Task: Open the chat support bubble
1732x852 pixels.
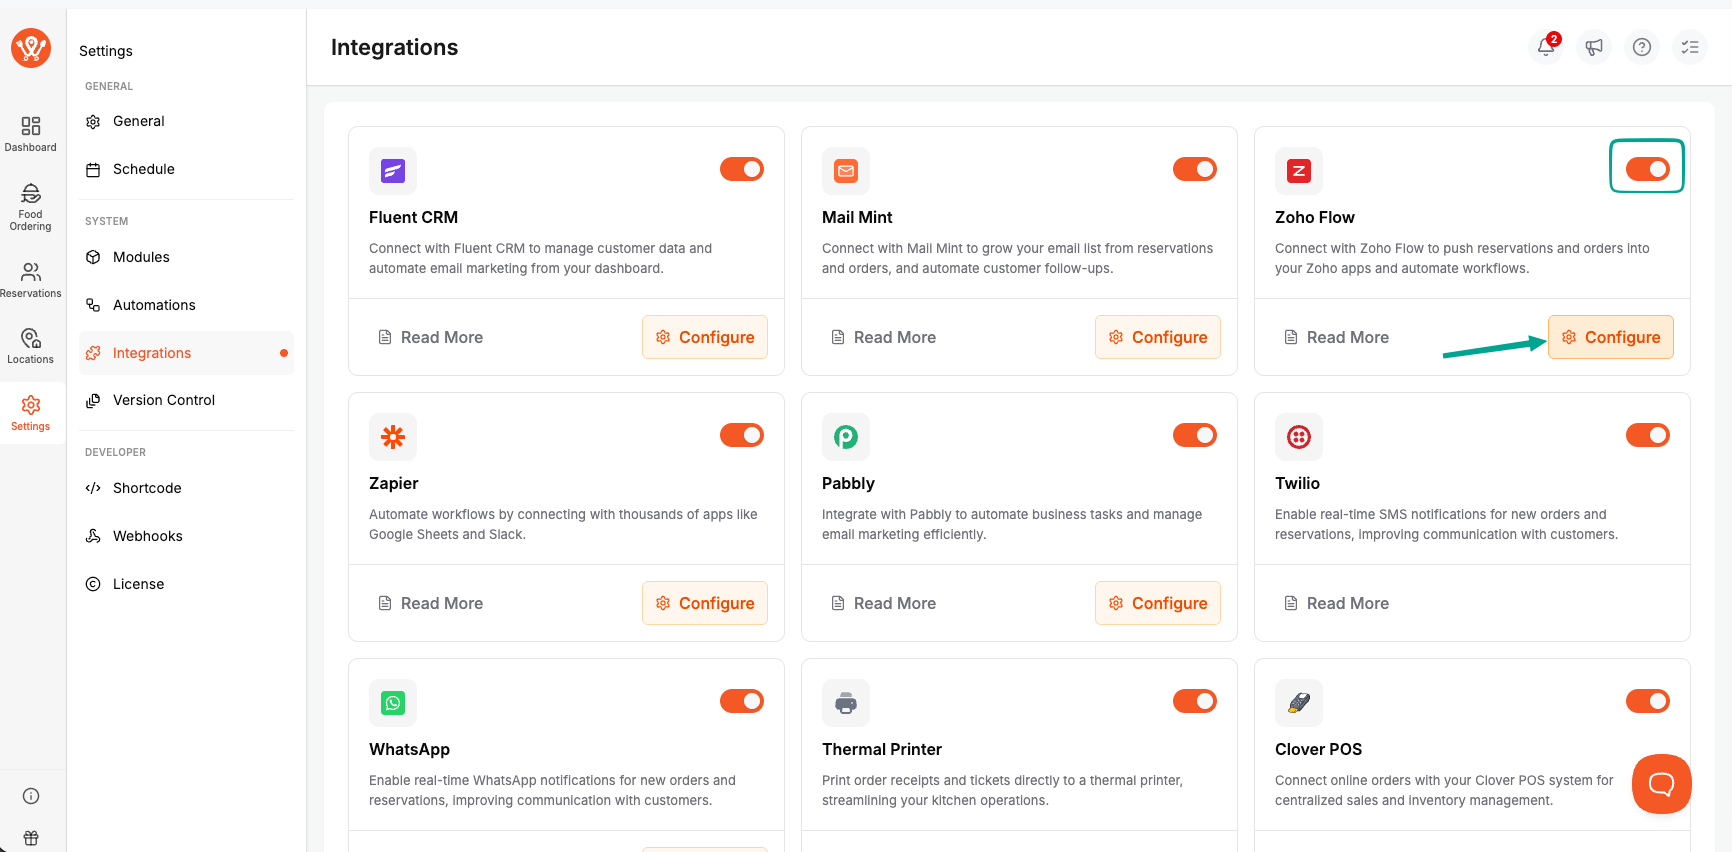Action: click(1662, 784)
